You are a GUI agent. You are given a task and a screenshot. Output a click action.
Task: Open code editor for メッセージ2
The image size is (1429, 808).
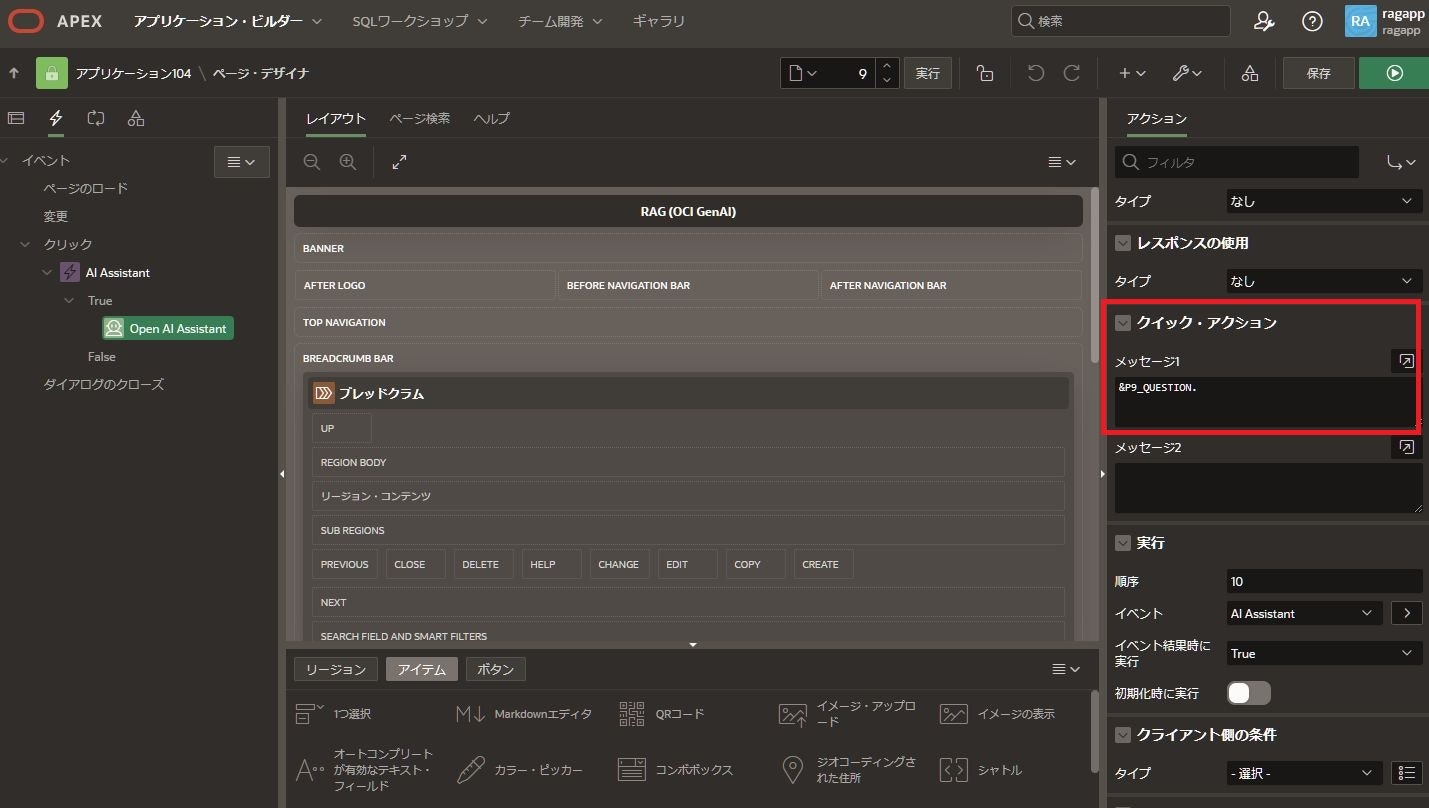1407,447
